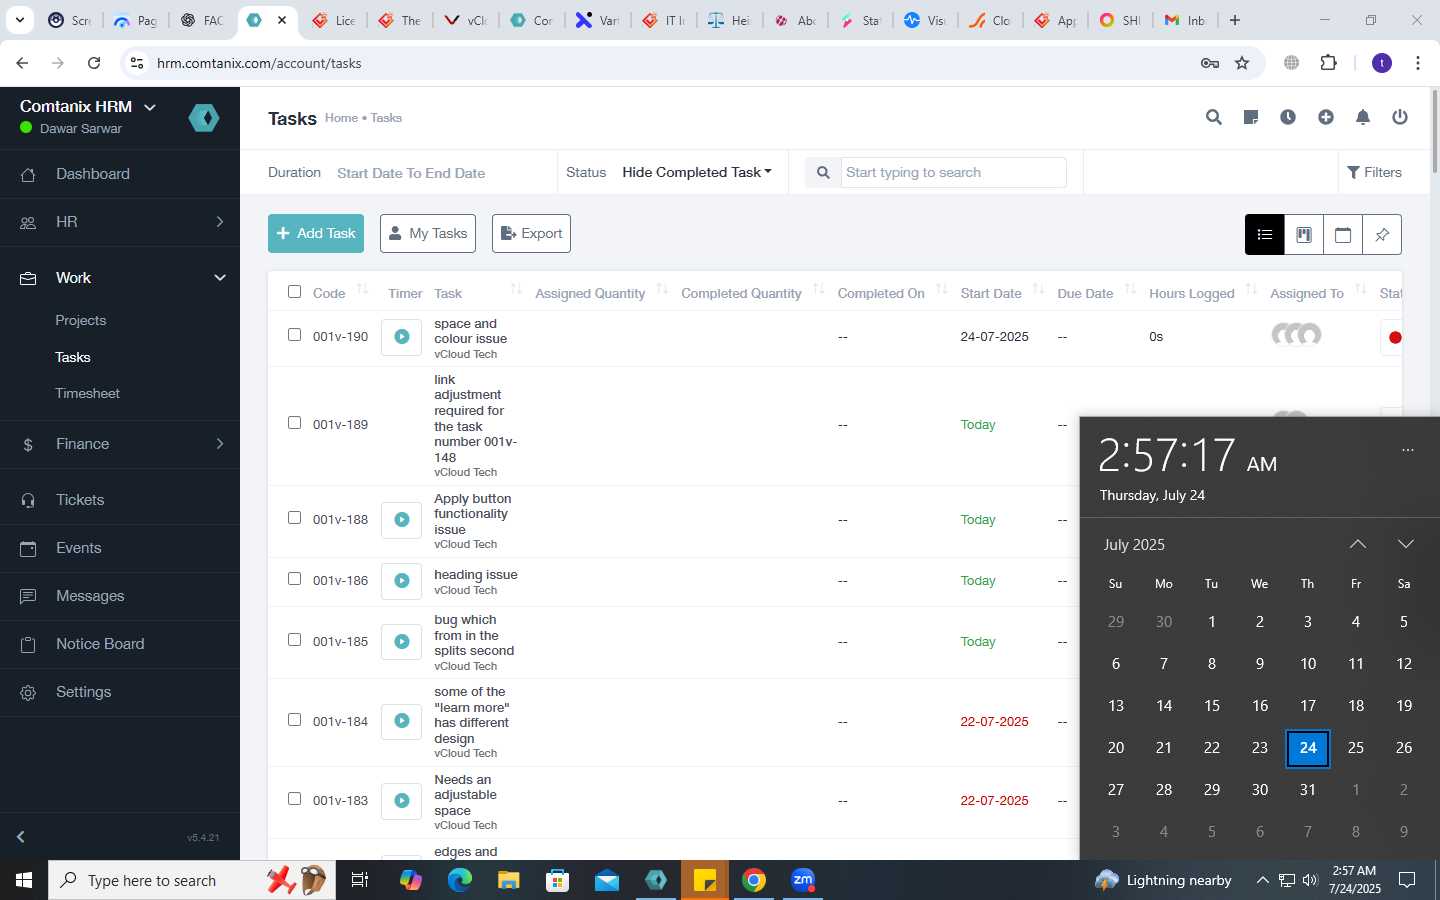This screenshot has height=900, width=1440.
Task: Start timer for task 001v-190
Action: click(401, 337)
